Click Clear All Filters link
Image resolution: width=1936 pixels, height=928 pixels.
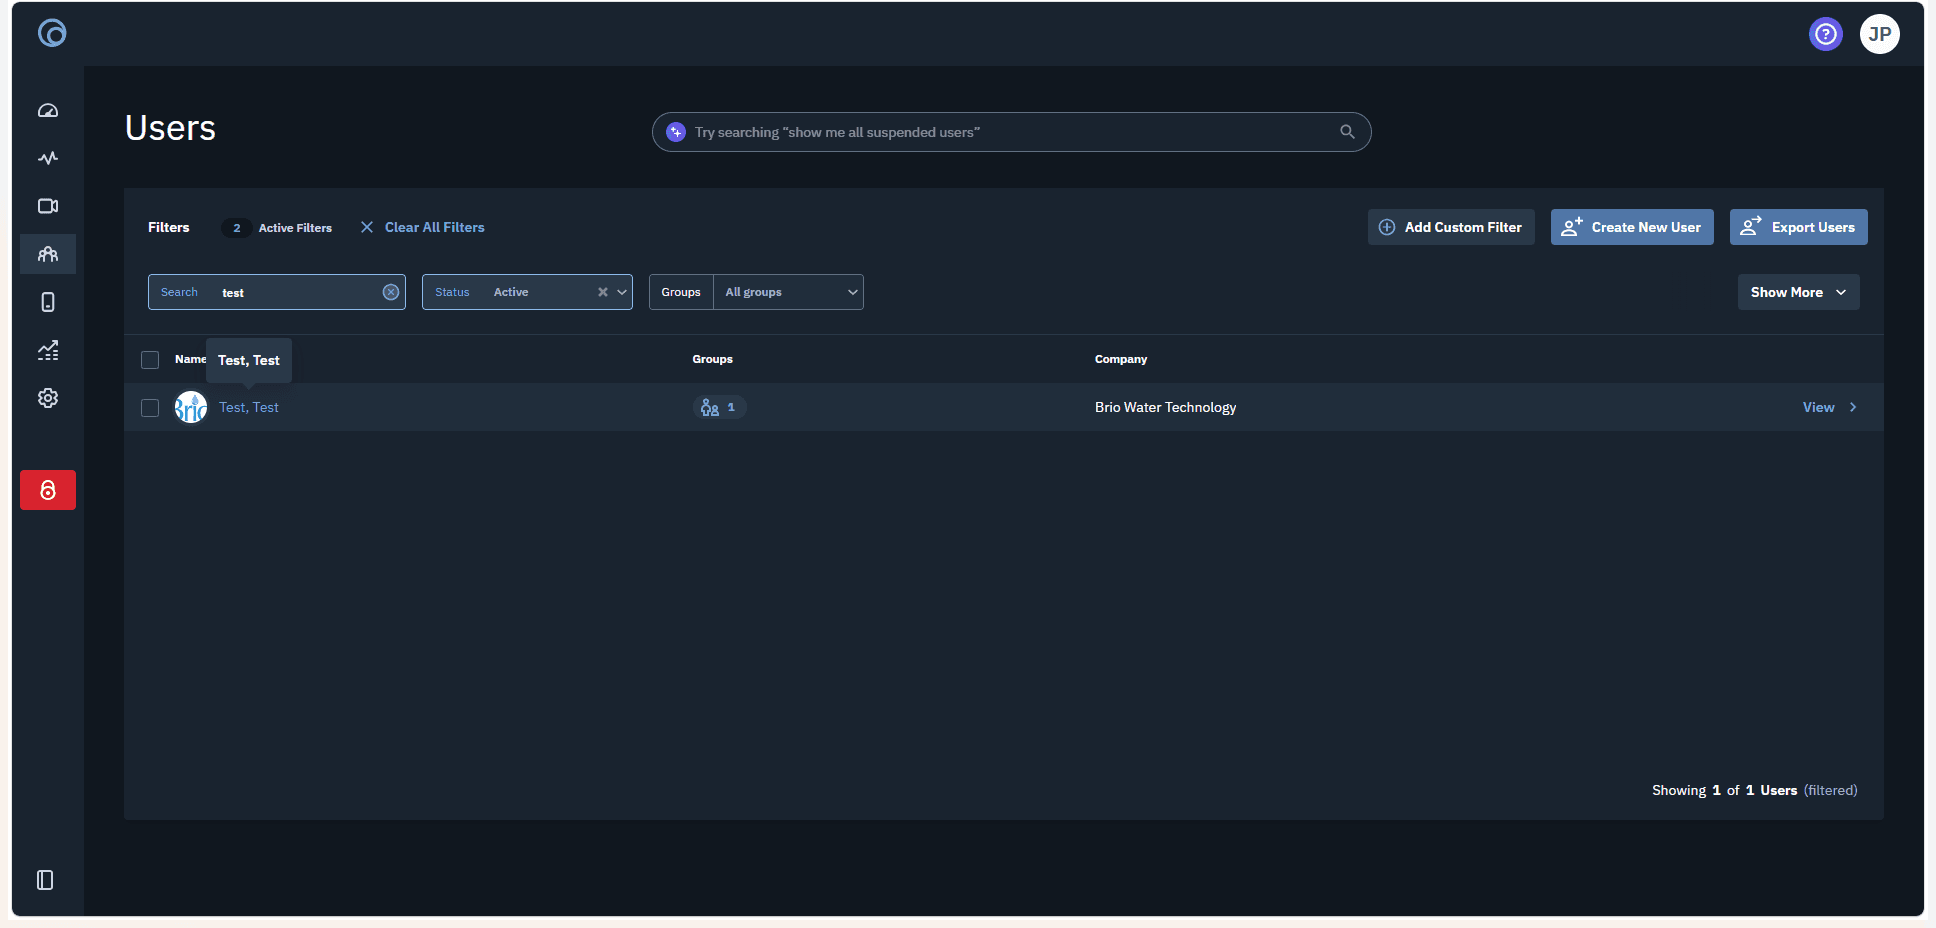[x=423, y=228]
